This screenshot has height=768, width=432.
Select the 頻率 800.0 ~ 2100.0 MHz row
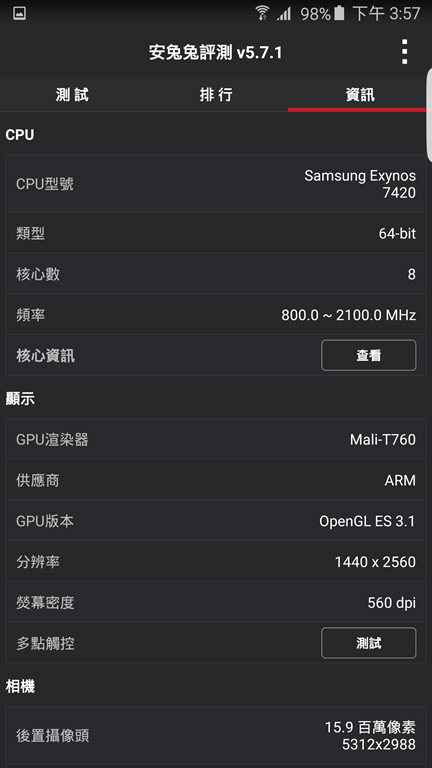[216, 314]
